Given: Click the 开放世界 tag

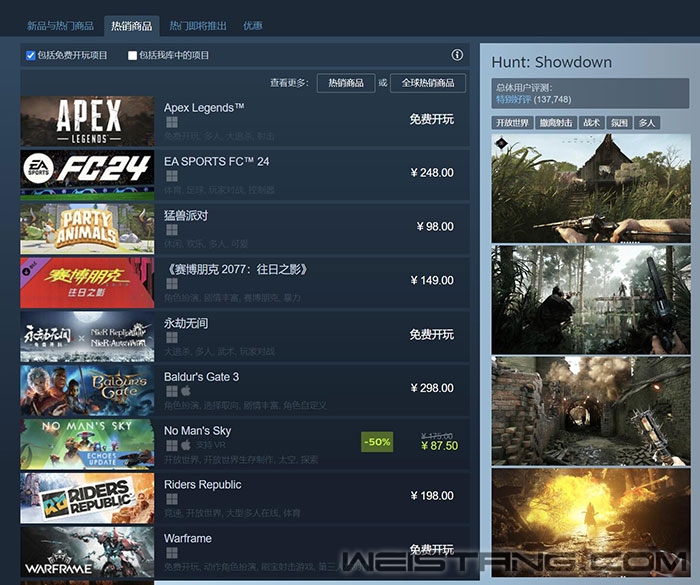Looking at the screenshot, I should (512, 123).
